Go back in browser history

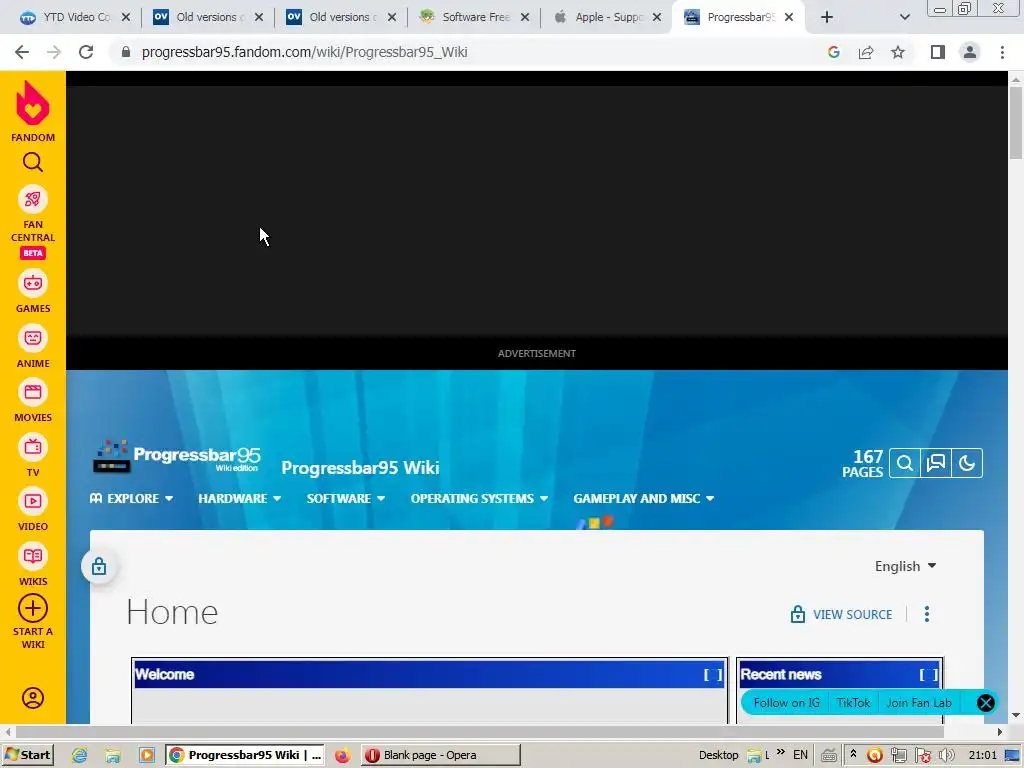(x=22, y=52)
